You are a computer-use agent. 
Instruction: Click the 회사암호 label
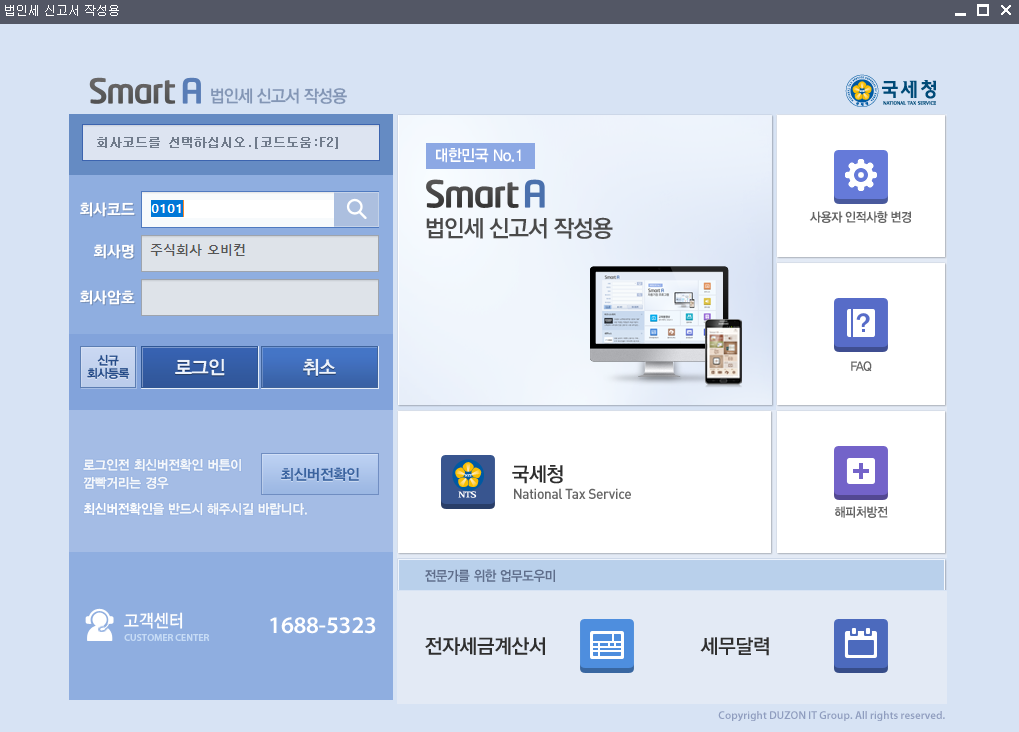coord(107,298)
